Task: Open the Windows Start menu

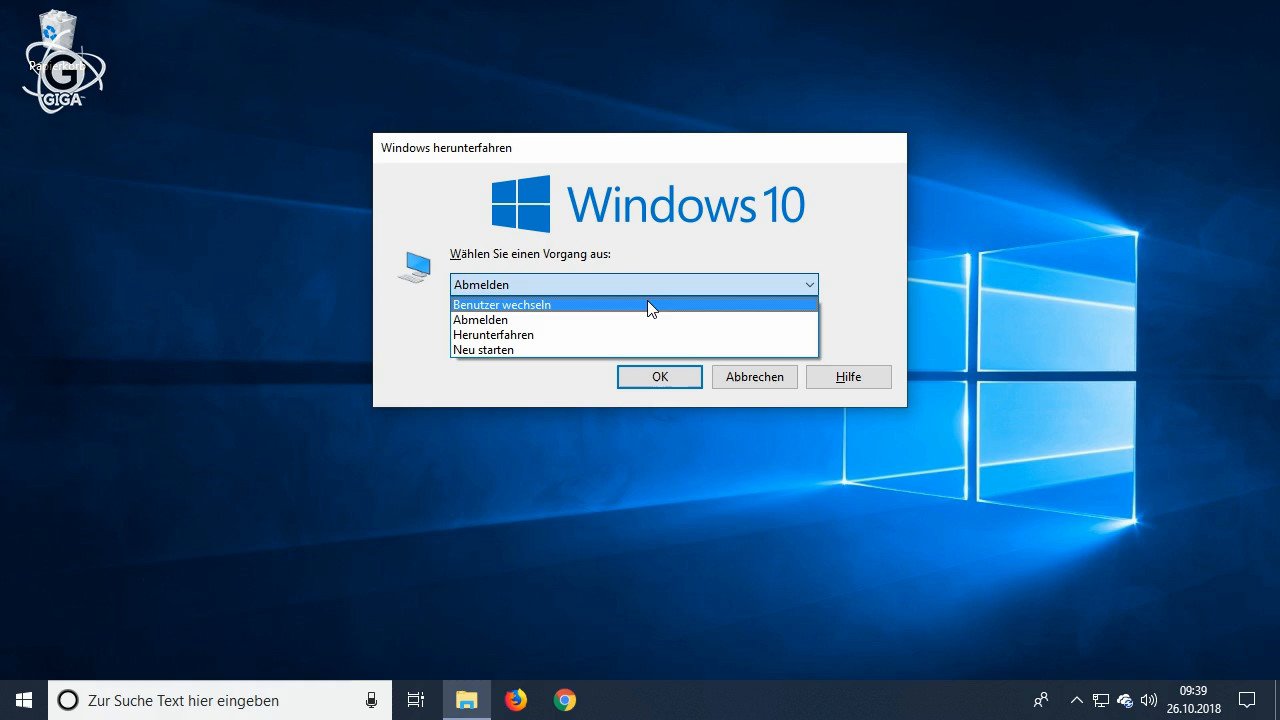Action: pyautogui.click(x=24, y=700)
